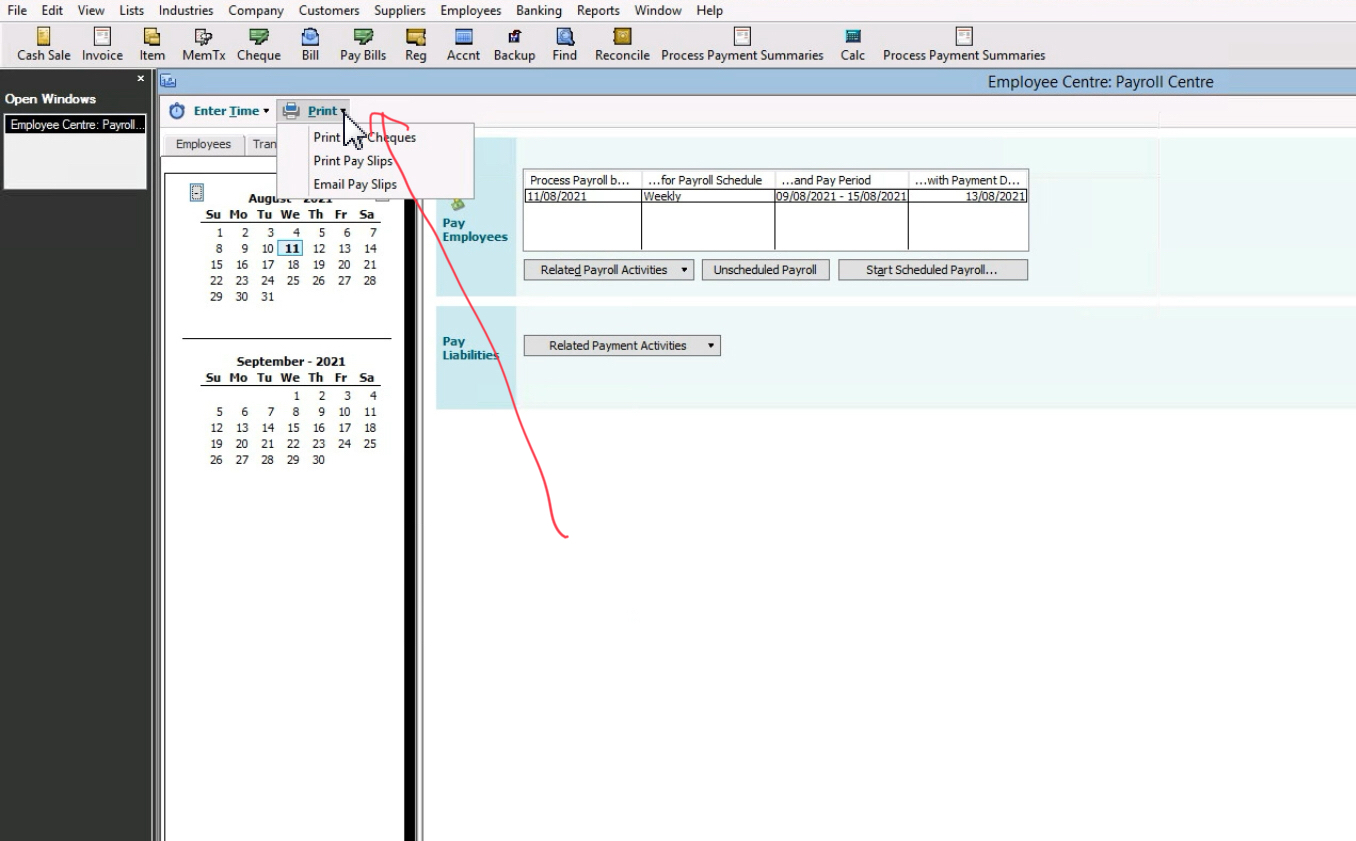Open the Banking menu
Screen dimensions: 1356x841
539,10
